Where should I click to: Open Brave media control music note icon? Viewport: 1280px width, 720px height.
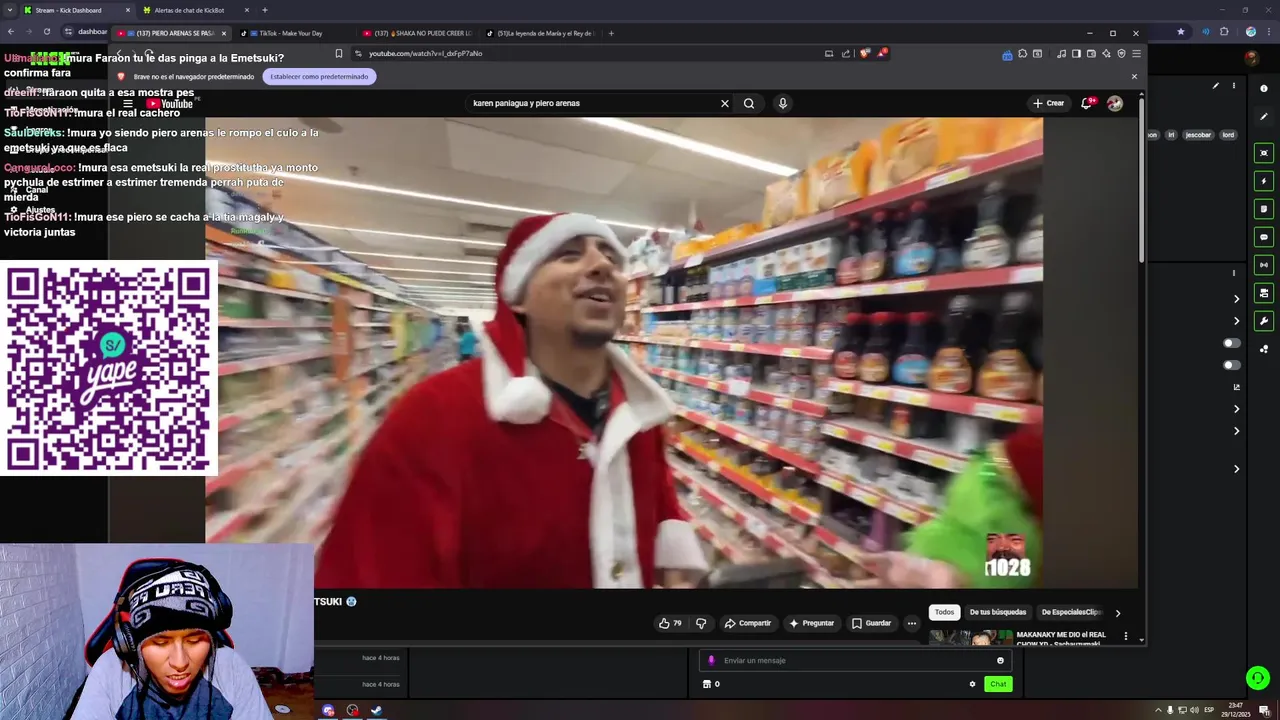[1061, 53]
